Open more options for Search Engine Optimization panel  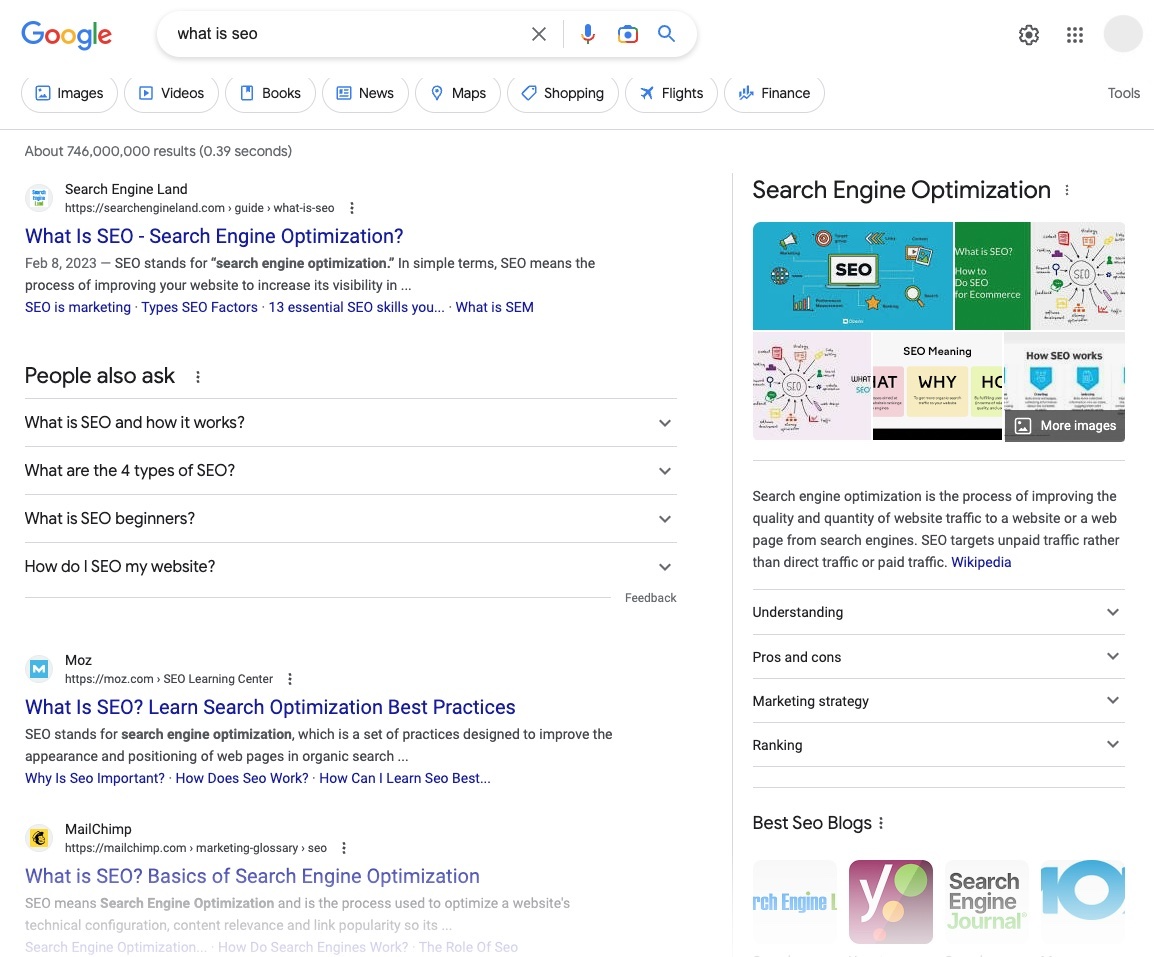pyautogui.click(x=1067, y=191)
